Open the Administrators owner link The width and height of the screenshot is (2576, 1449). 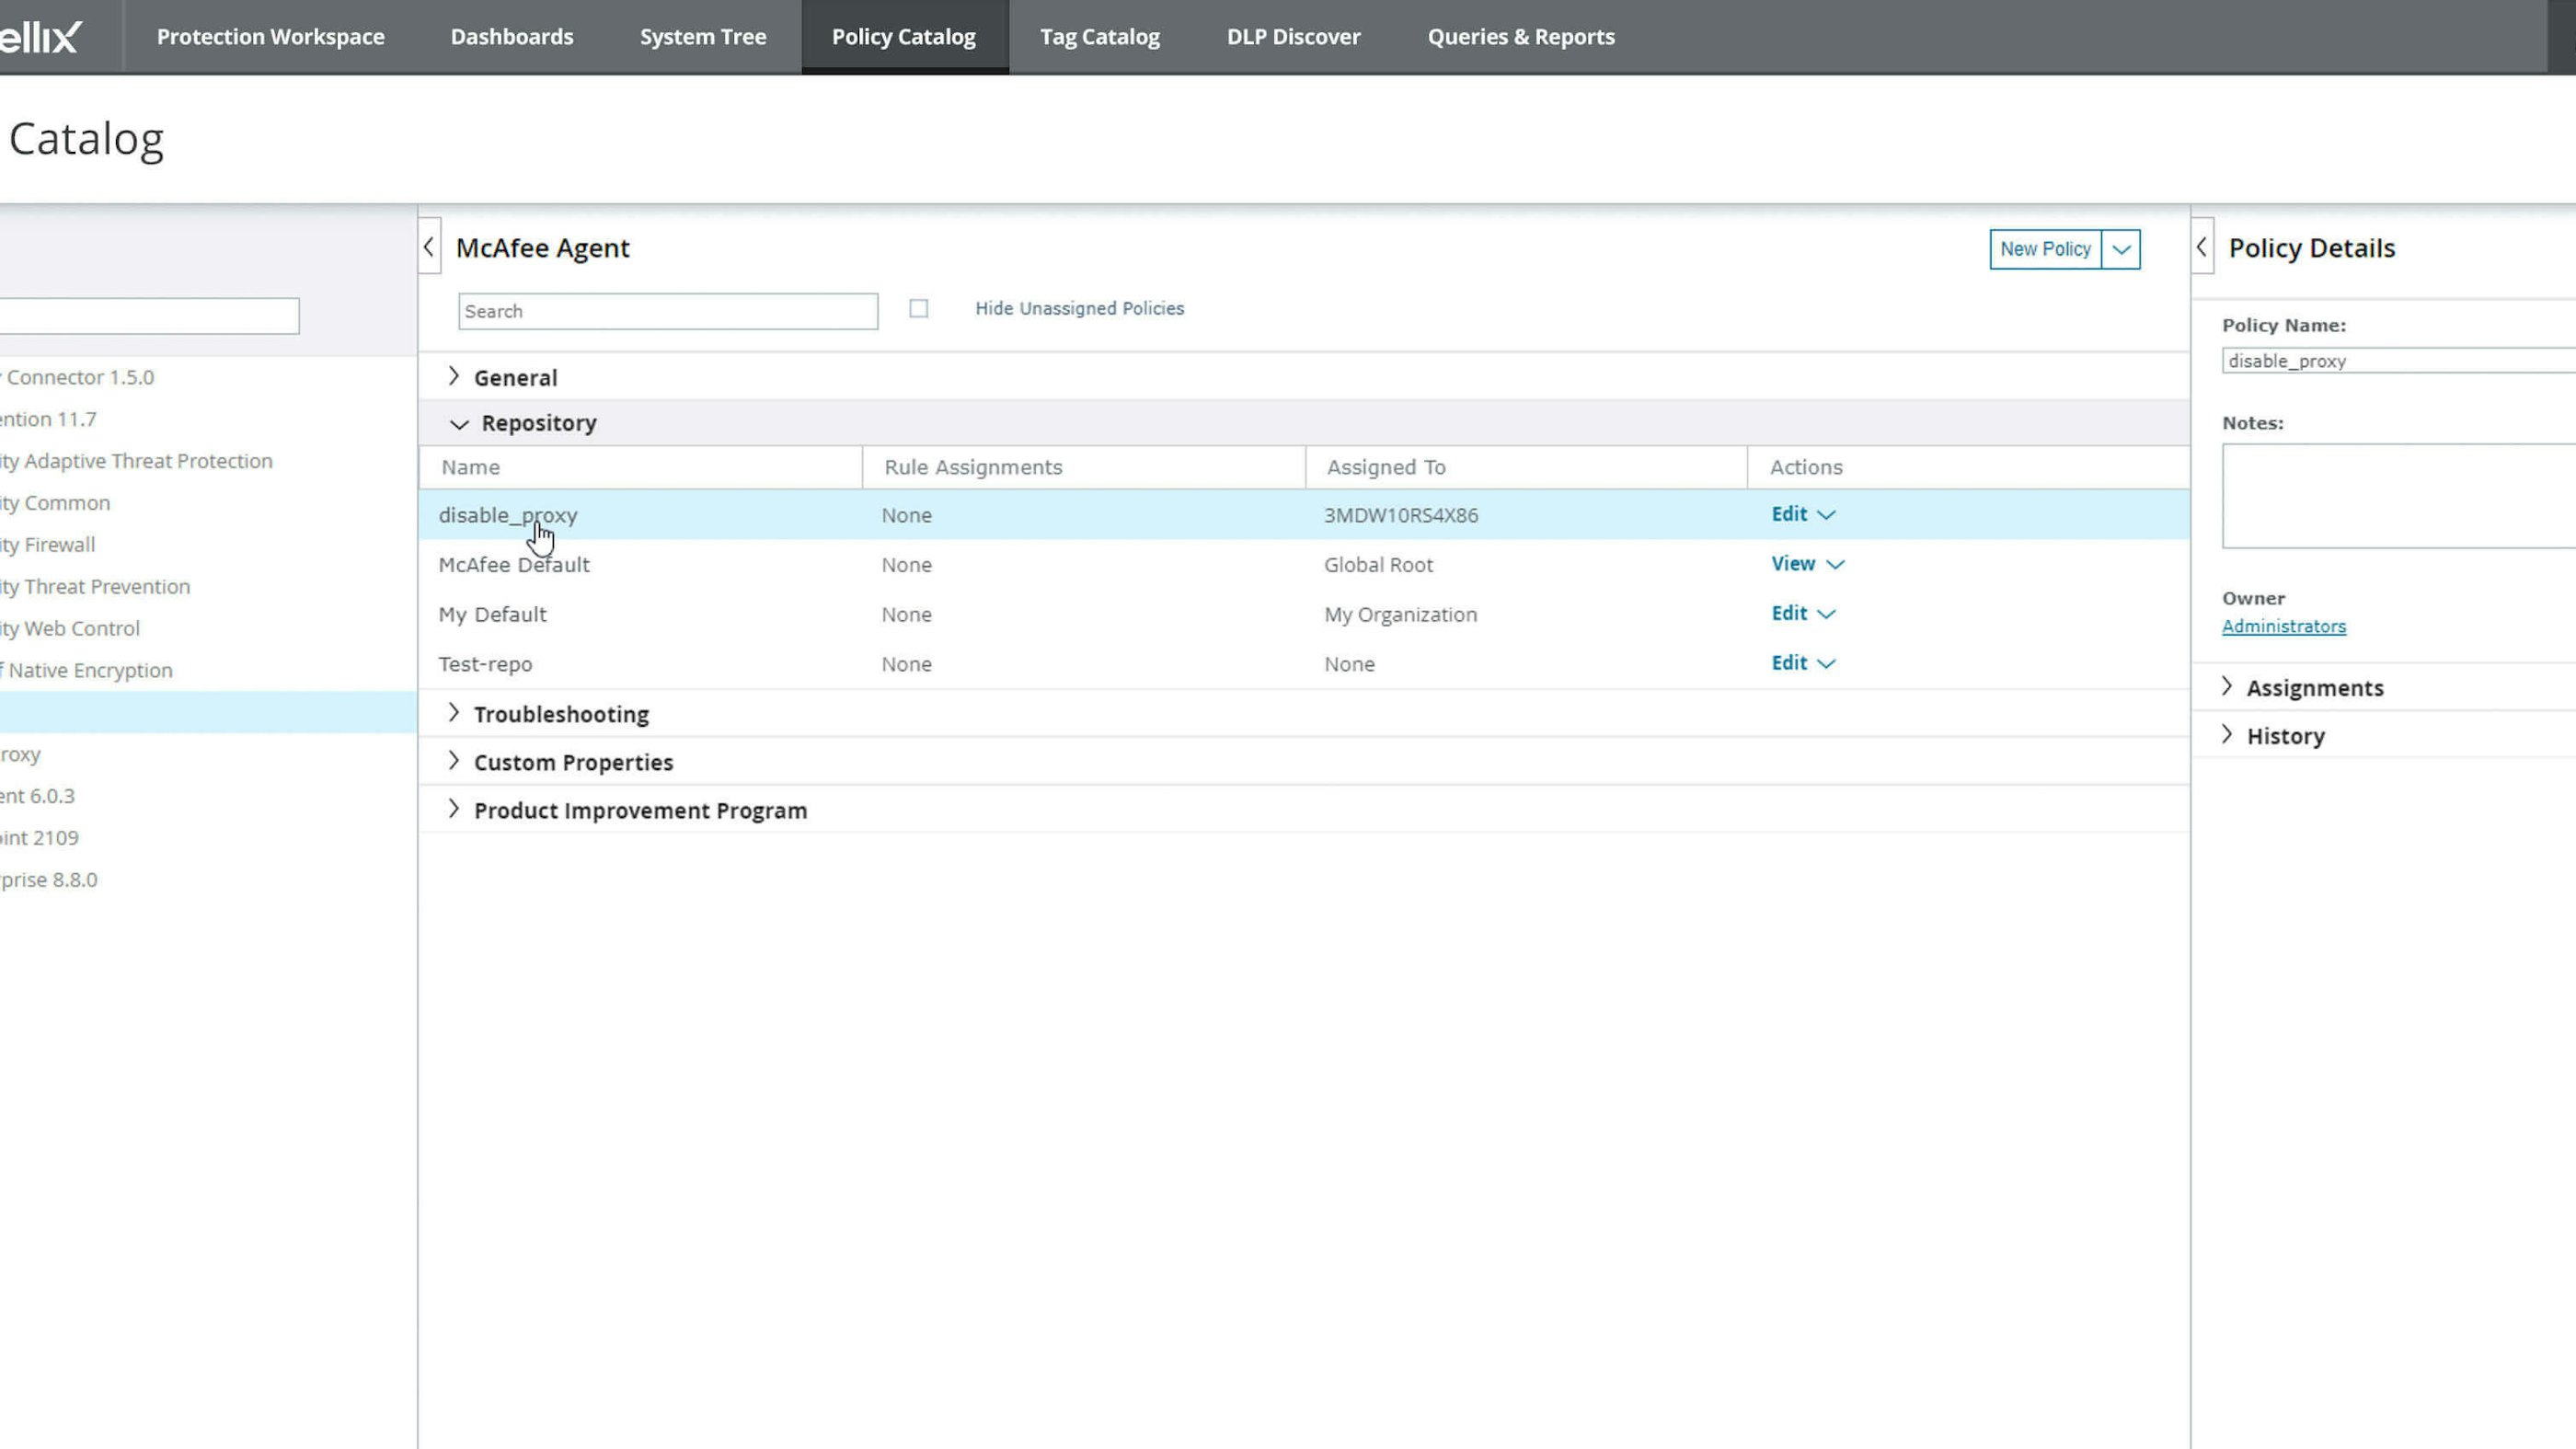tap(2283, 627)
